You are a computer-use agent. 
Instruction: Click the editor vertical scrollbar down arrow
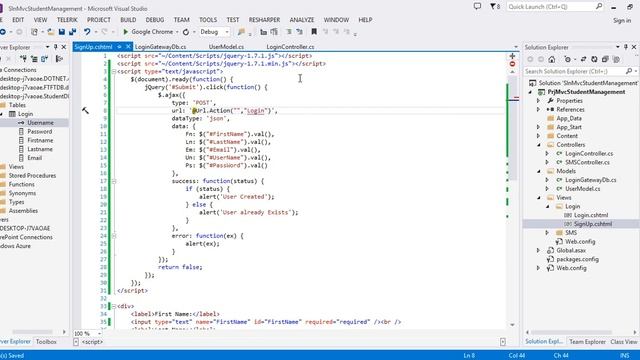coord(512,325)
